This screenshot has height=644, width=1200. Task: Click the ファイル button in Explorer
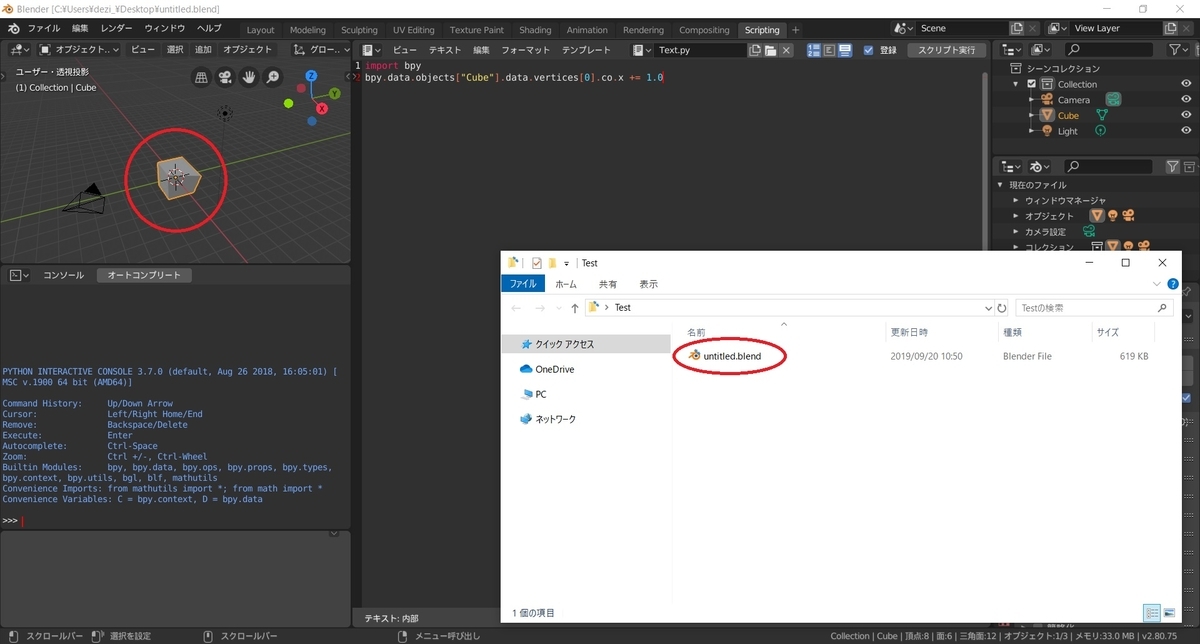click(x=523, y=284)
